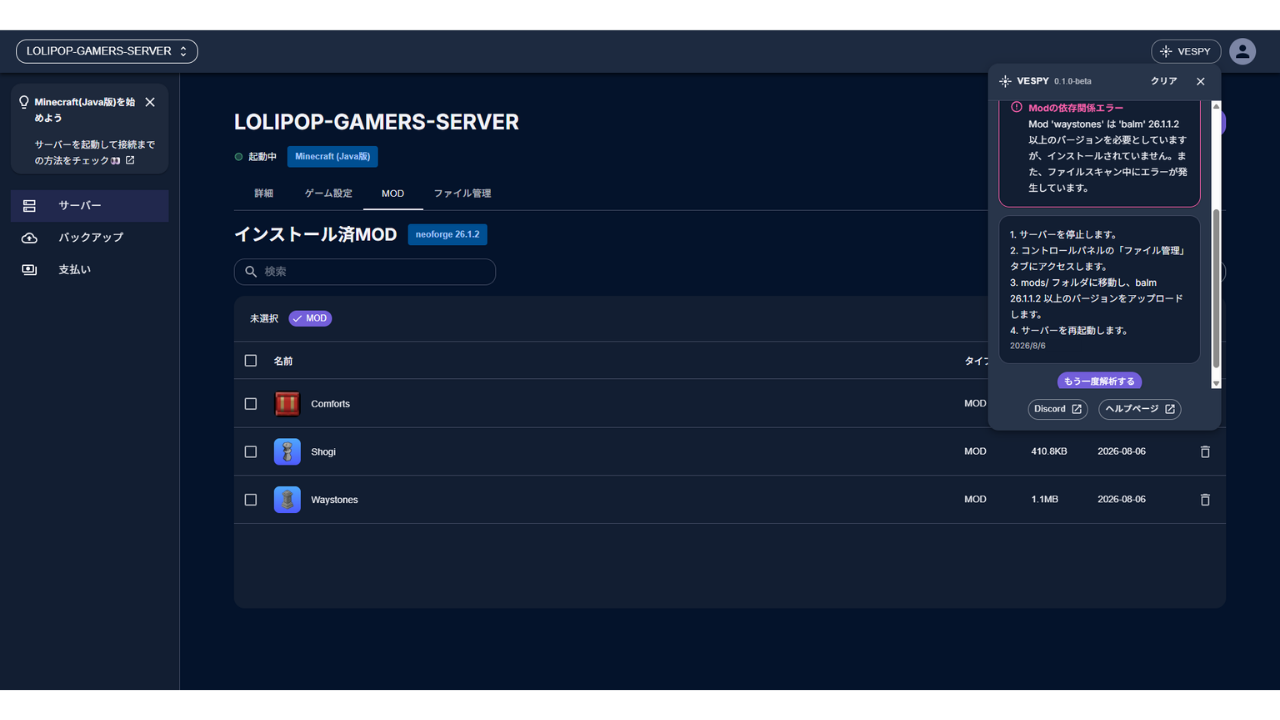Focus the 検索 mod search field

point(365,272)
